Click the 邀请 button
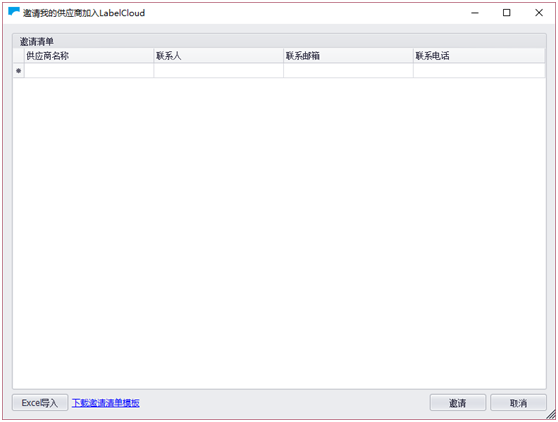The width and height of the screenshot is (558, 422). click(458, 403)
